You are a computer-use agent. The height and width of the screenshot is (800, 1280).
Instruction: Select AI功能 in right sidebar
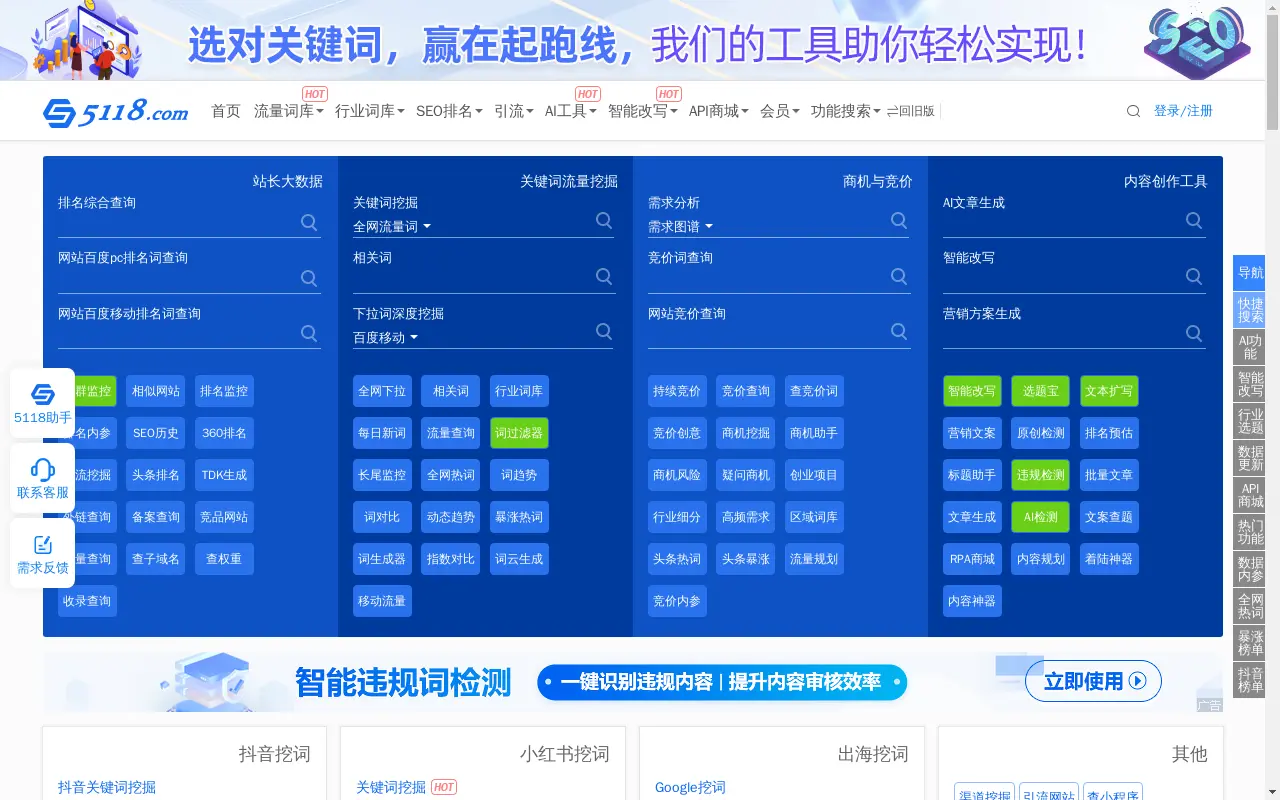click(x=1249, y=347)
